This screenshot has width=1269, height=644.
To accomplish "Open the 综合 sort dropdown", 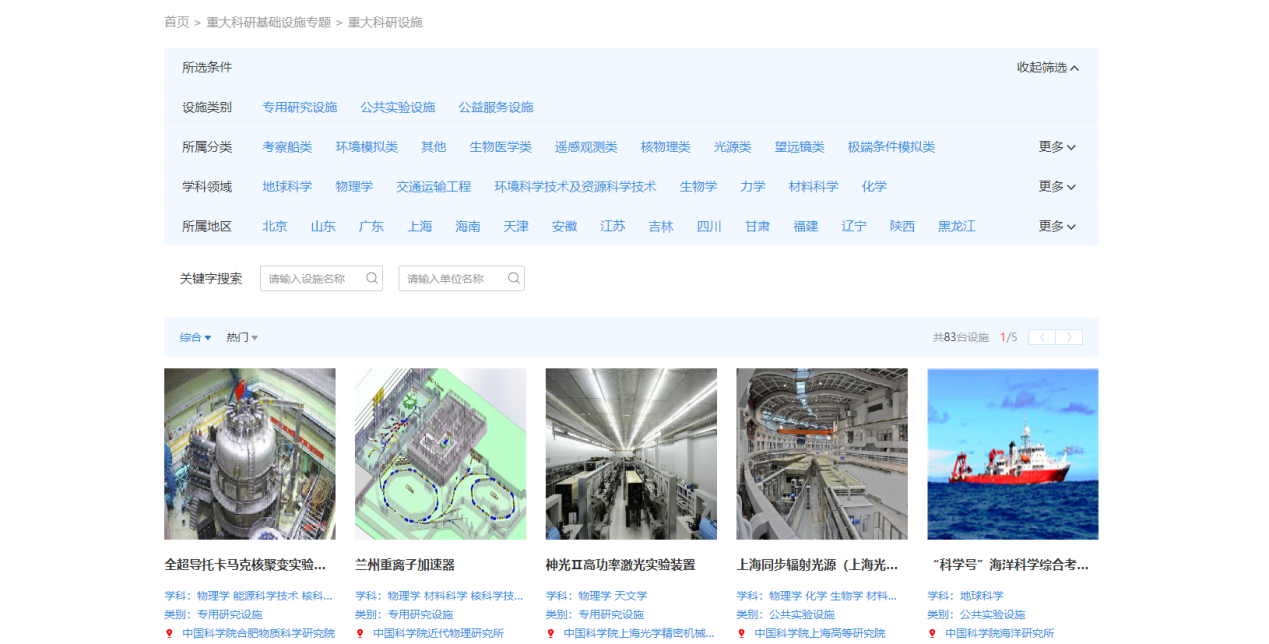I will pyautogui.click(x=195, y=338).
